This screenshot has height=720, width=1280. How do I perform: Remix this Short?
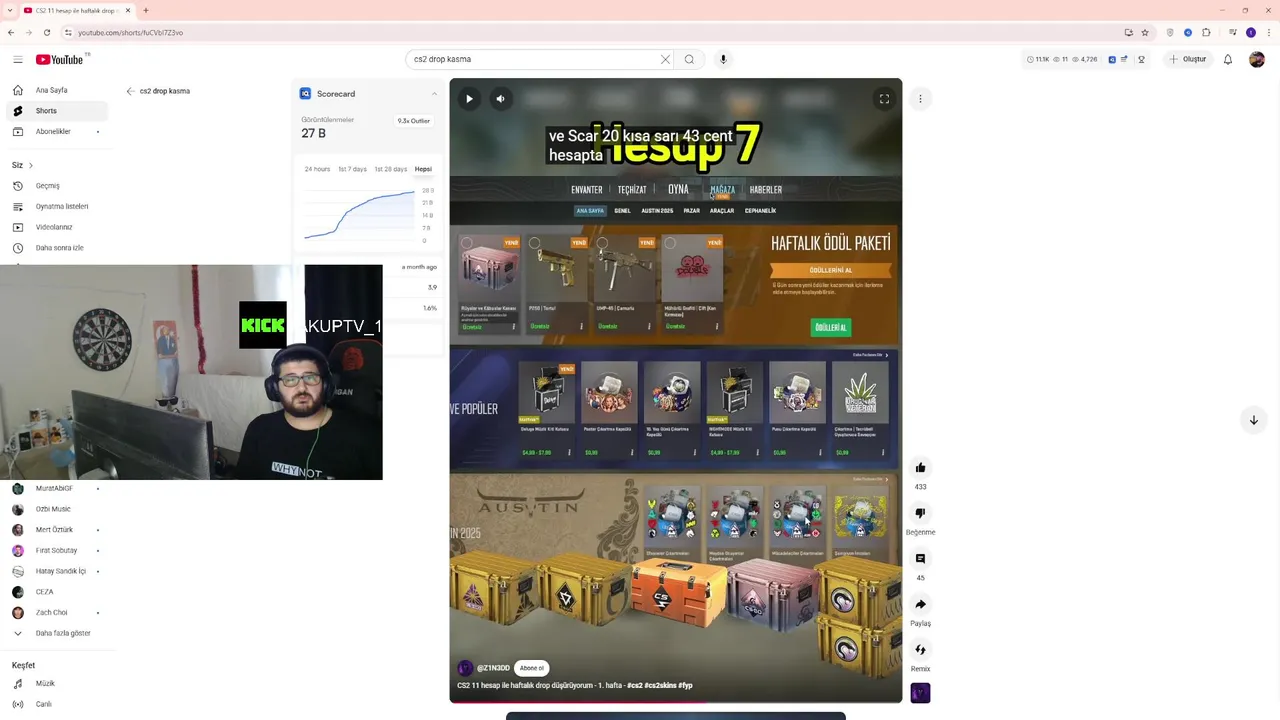[x=920, y=650]
